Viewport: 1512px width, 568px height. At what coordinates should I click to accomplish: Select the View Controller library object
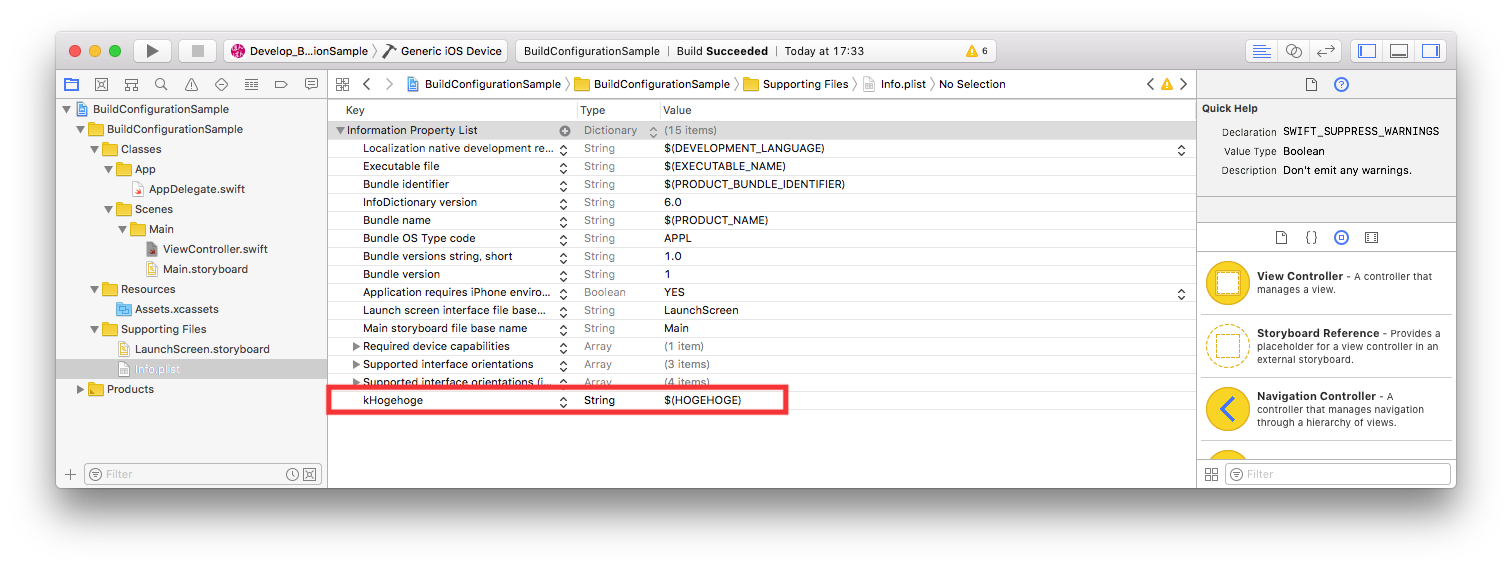coord(1324,283)
